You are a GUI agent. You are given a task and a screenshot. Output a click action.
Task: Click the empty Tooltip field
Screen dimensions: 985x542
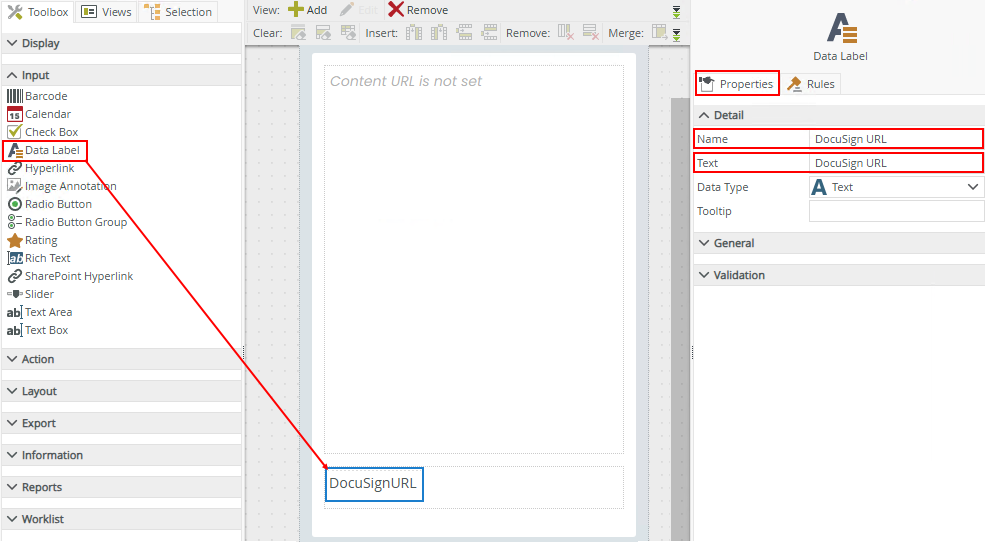[896, 211]
